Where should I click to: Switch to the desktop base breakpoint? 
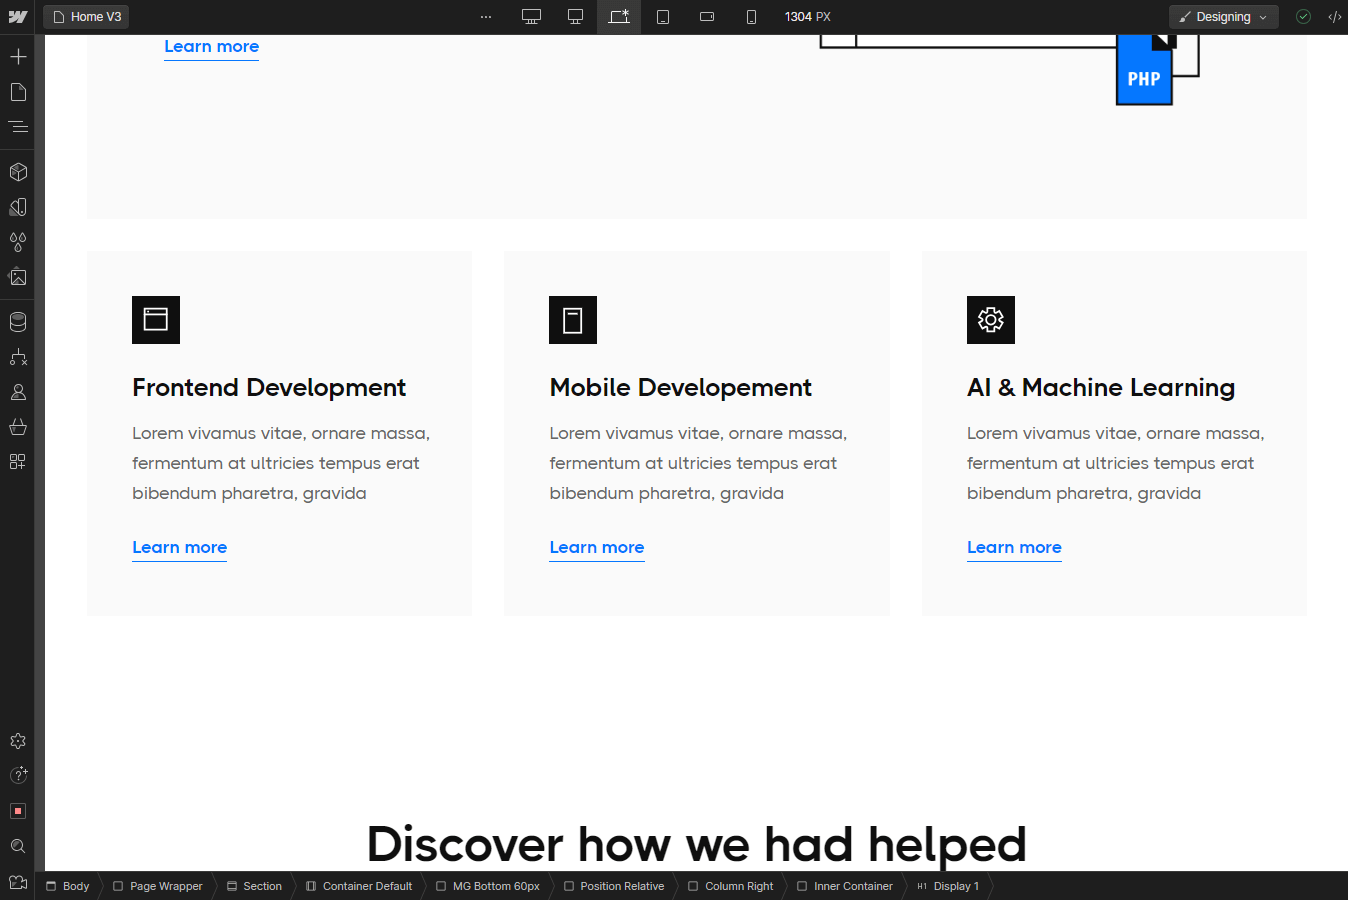(x=575, y=16)
